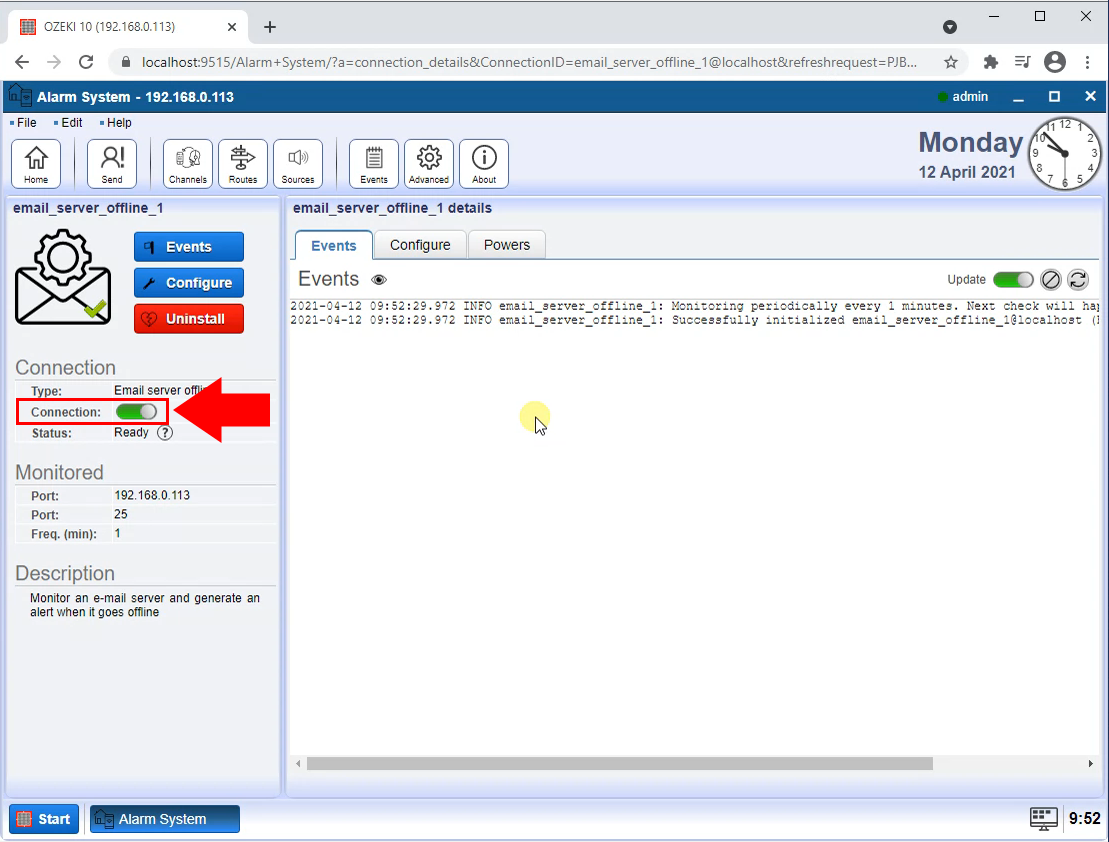Open the Help menu
The width and height of the screenshot is (1109, 842).
click(x=117, y=122)
